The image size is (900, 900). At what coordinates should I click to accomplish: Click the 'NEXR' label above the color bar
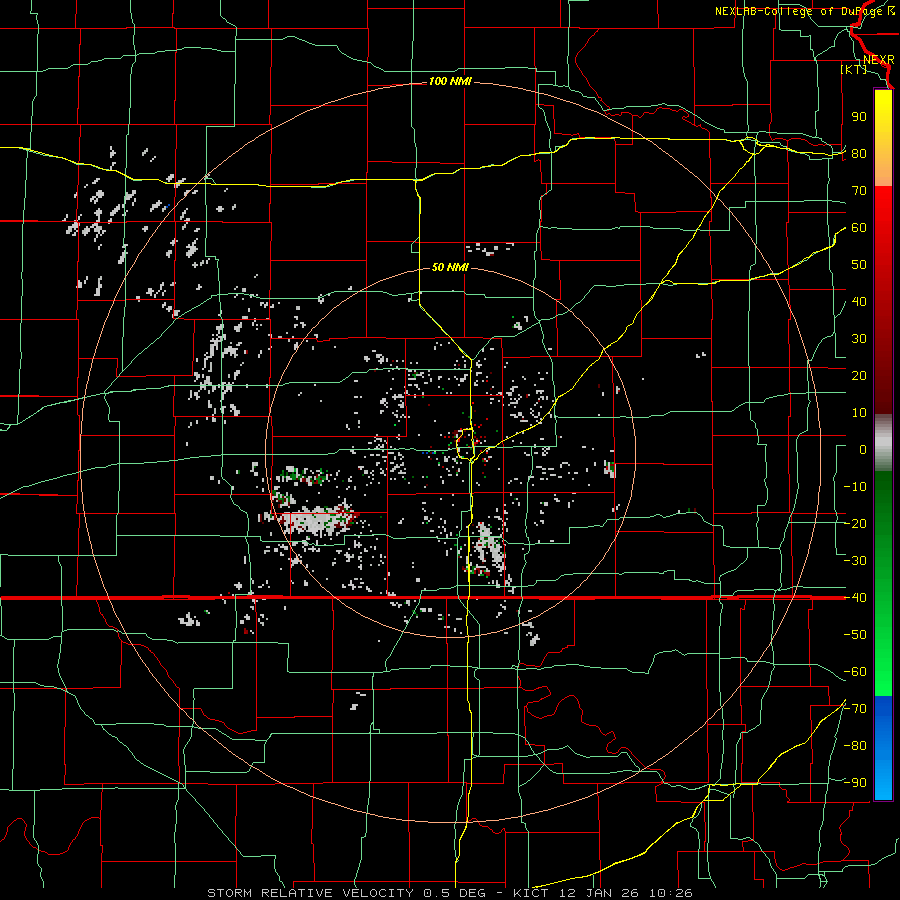click(x=879, y=60)
